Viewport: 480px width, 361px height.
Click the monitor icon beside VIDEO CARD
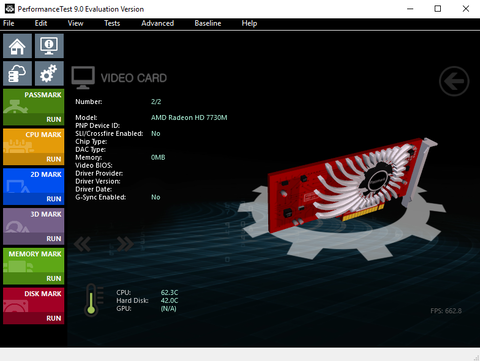[x=83, y=78]
